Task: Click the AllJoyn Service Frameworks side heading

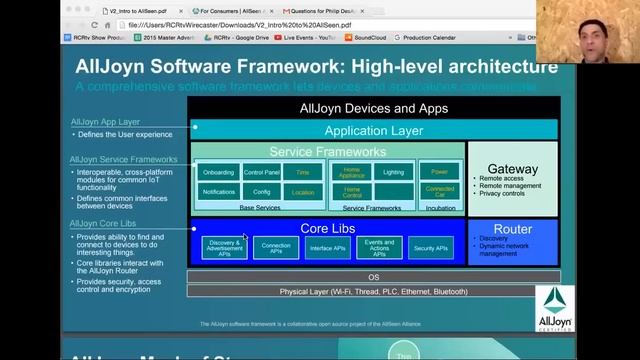Action: tap(123, 159)
